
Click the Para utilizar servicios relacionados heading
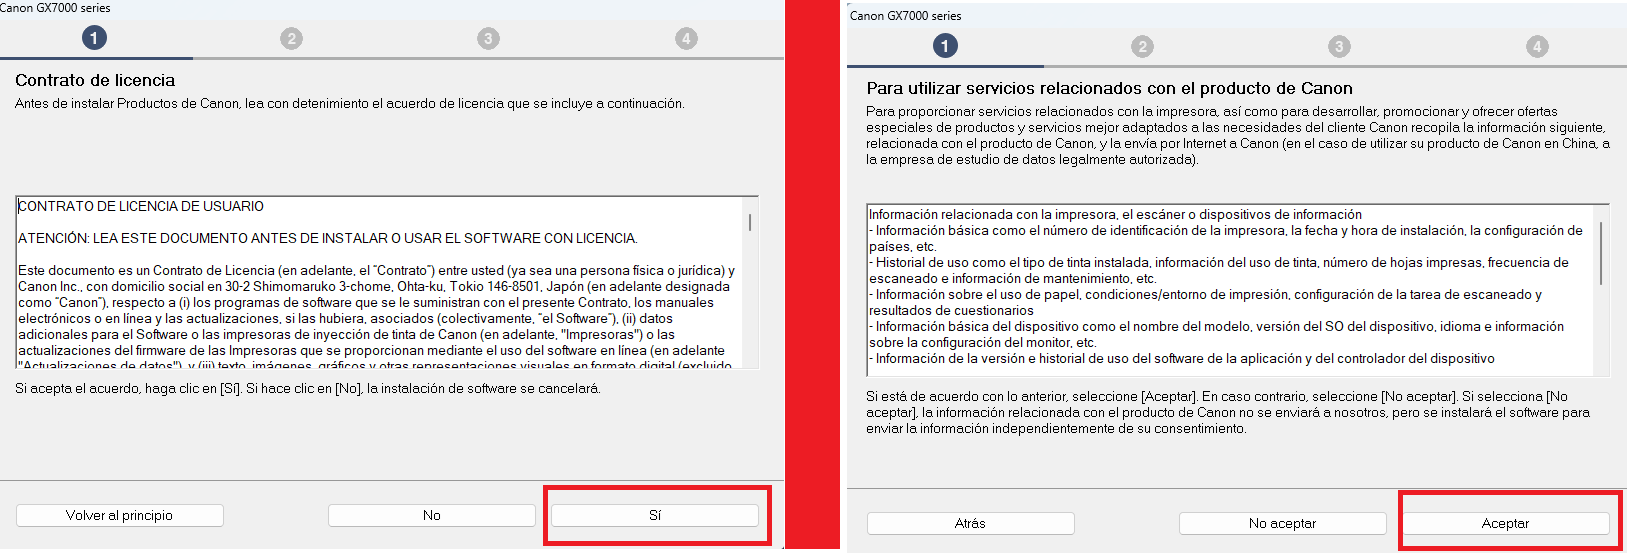(1109, 88)
